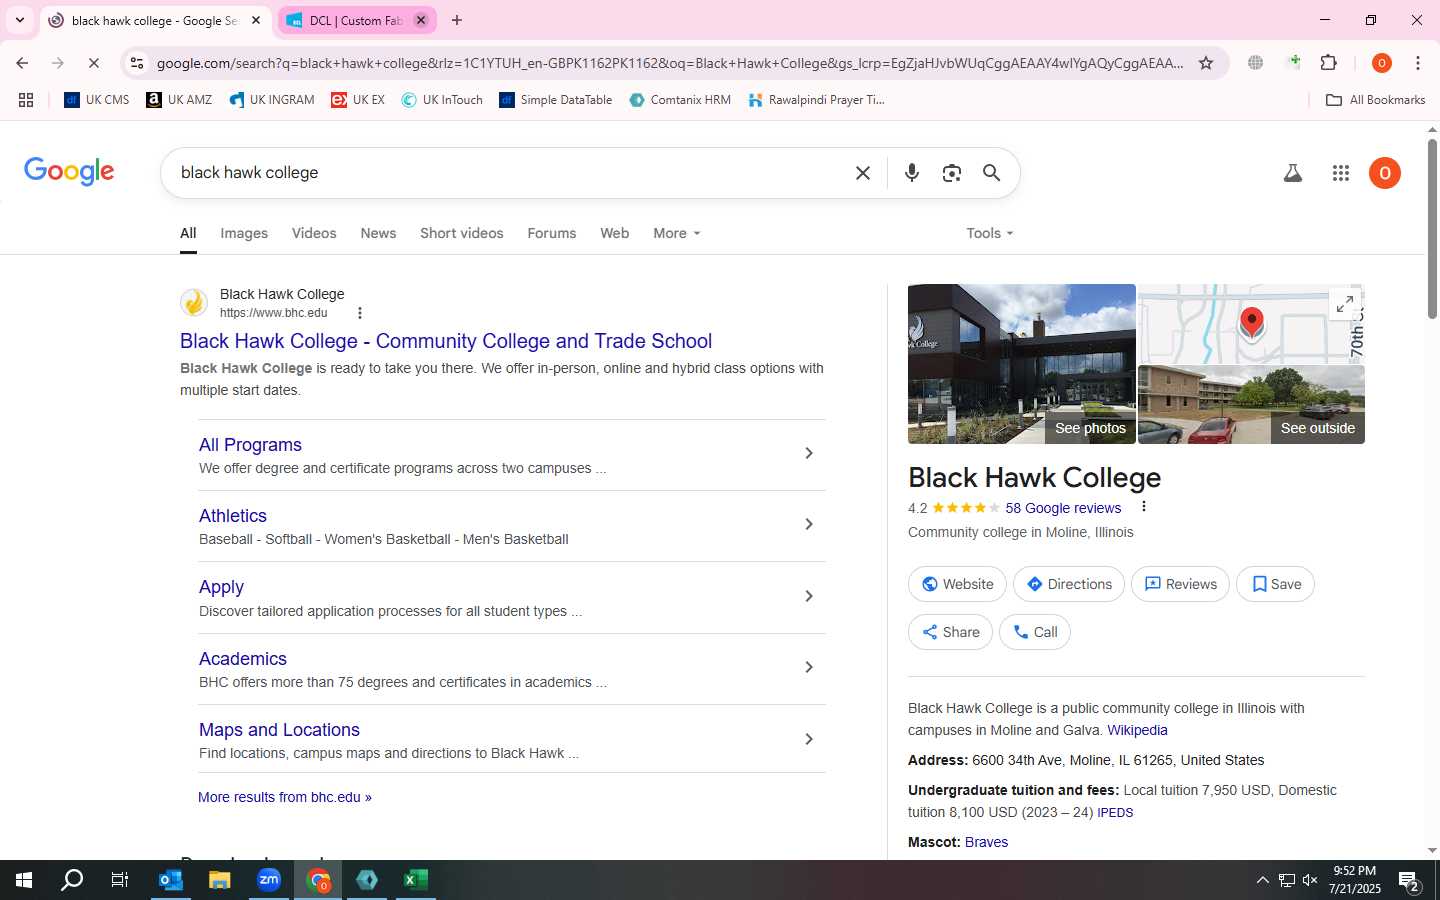Screen dimensions: 1440x900
Task: Go back to the previous page
Action: click(x=22, y=63)
